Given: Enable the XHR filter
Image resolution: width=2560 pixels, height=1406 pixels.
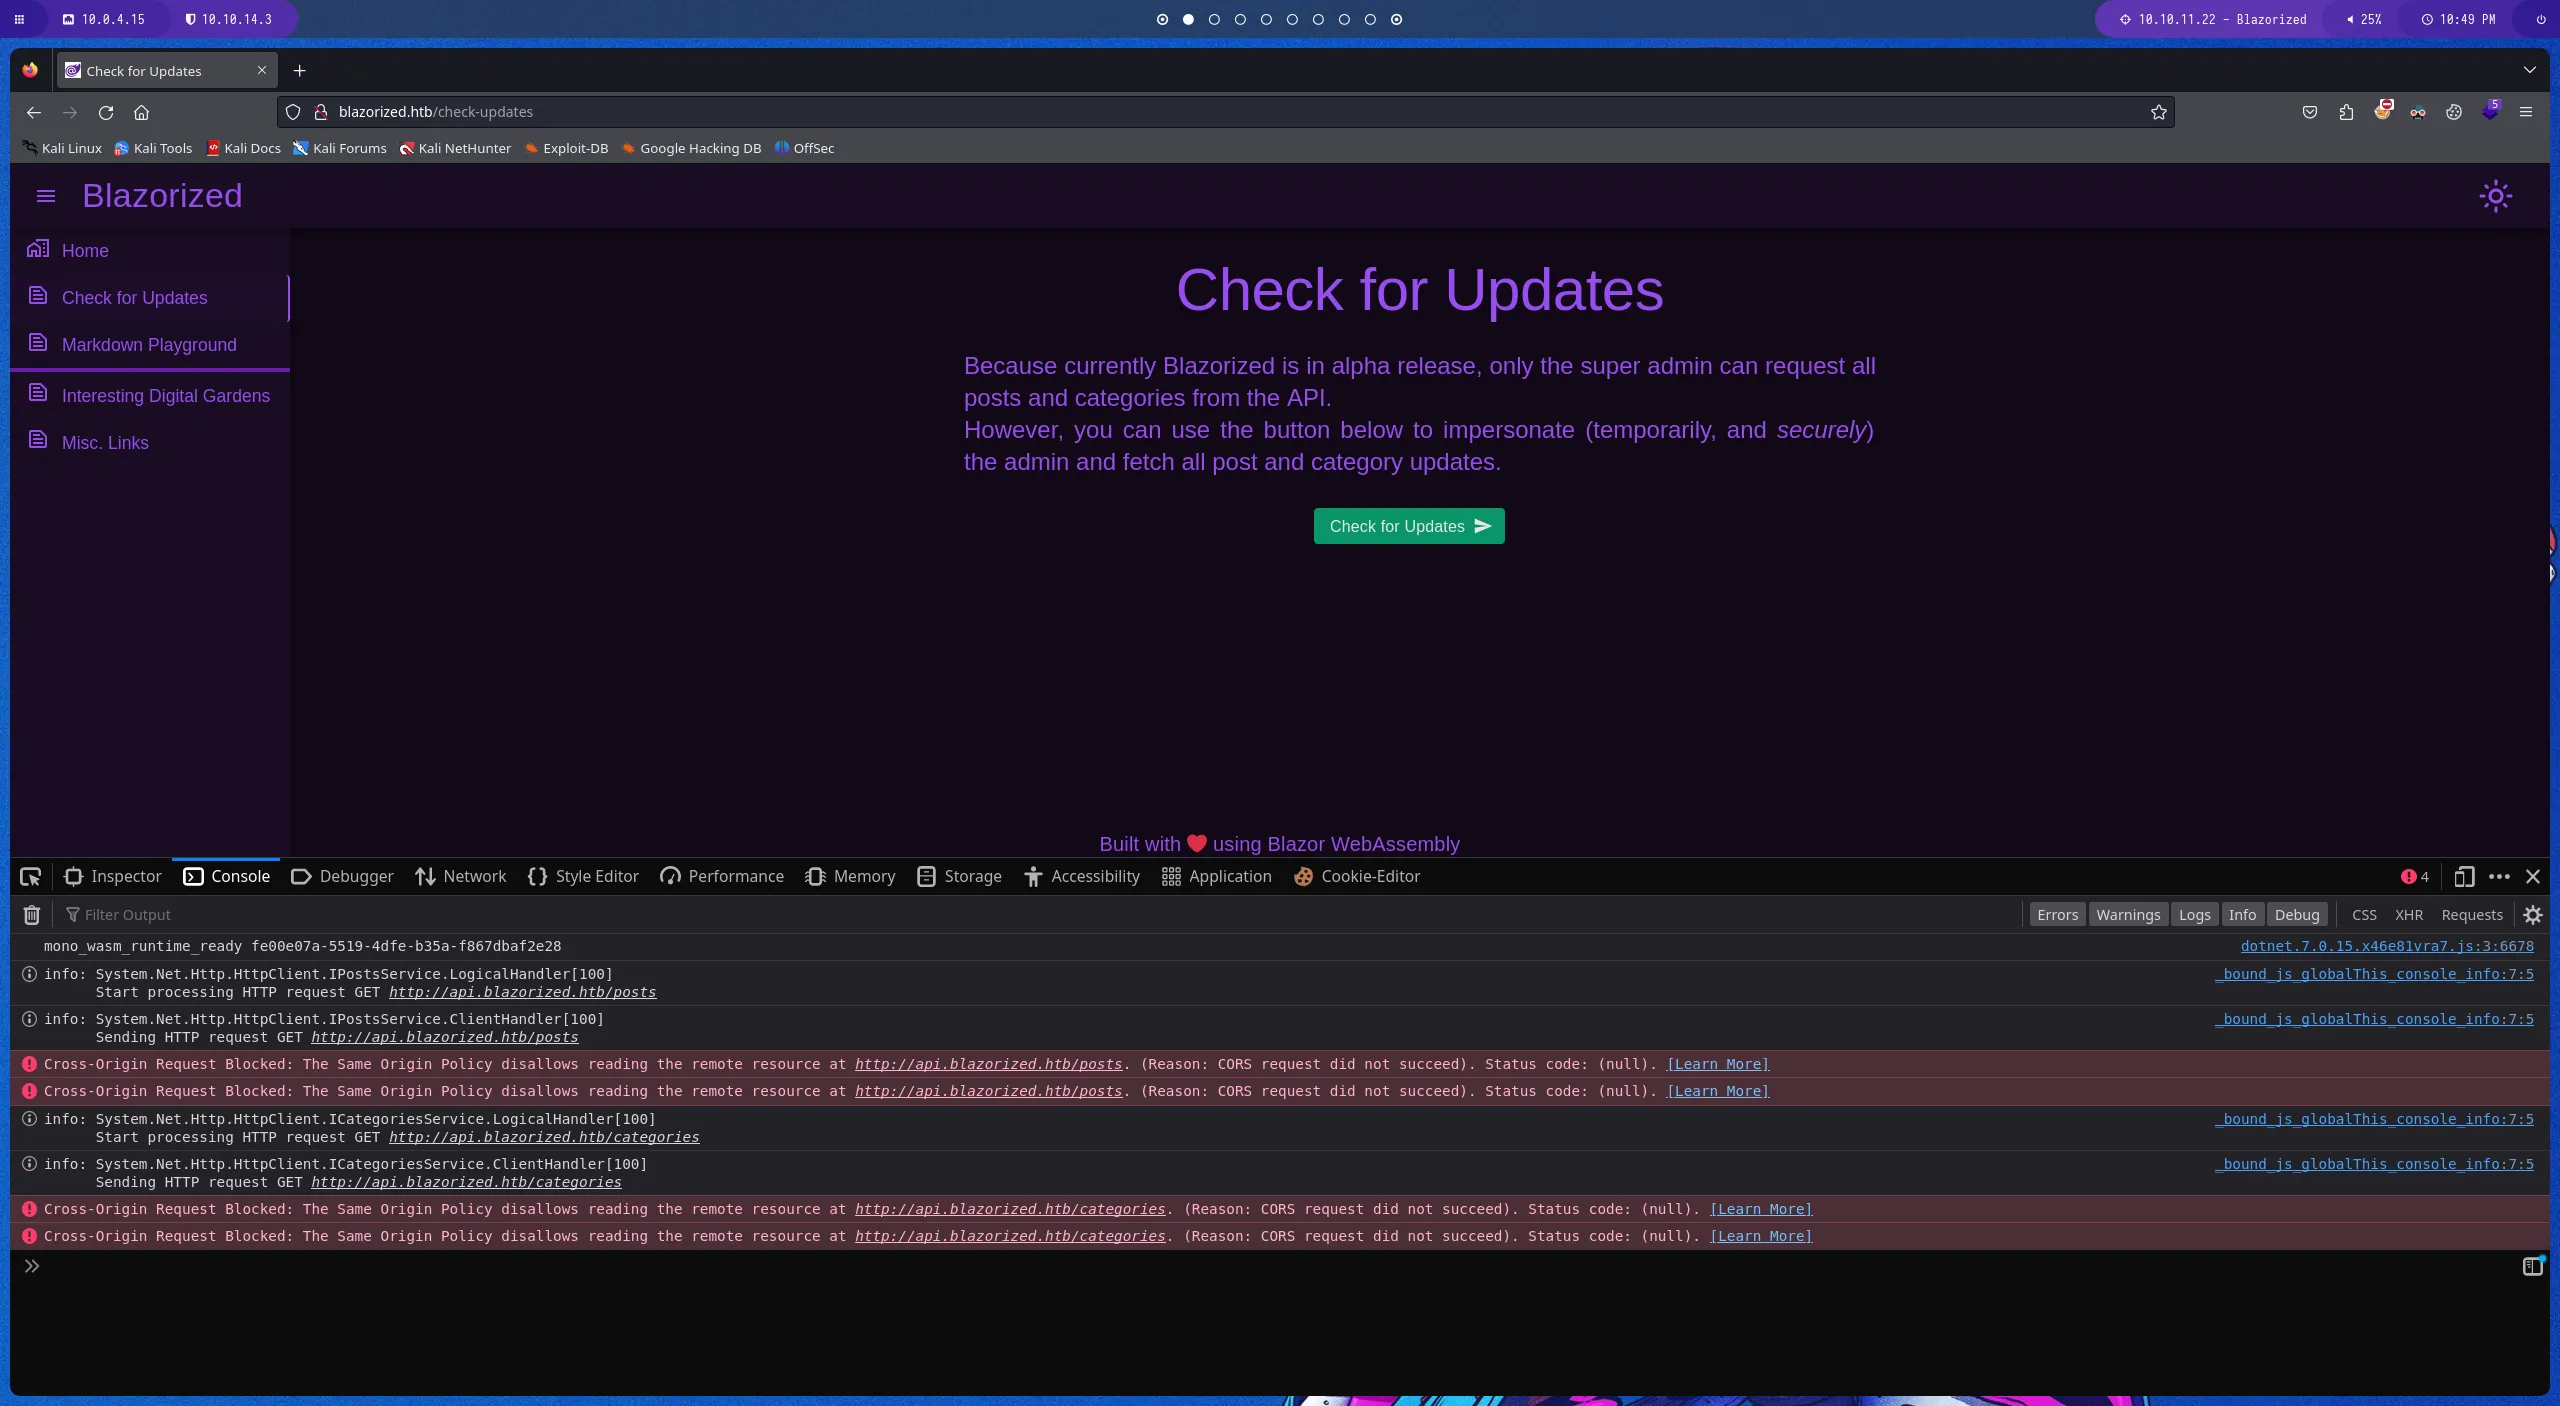Looking at the screenshot, I should [x=2408, y=915].
